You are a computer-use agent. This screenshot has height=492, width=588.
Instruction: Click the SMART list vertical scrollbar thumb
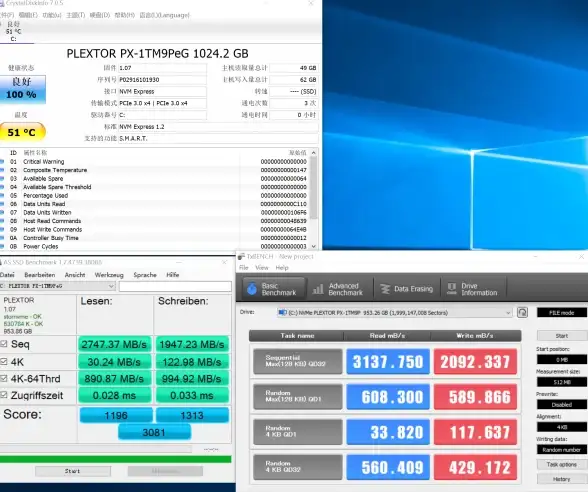(x=314, y=188)
